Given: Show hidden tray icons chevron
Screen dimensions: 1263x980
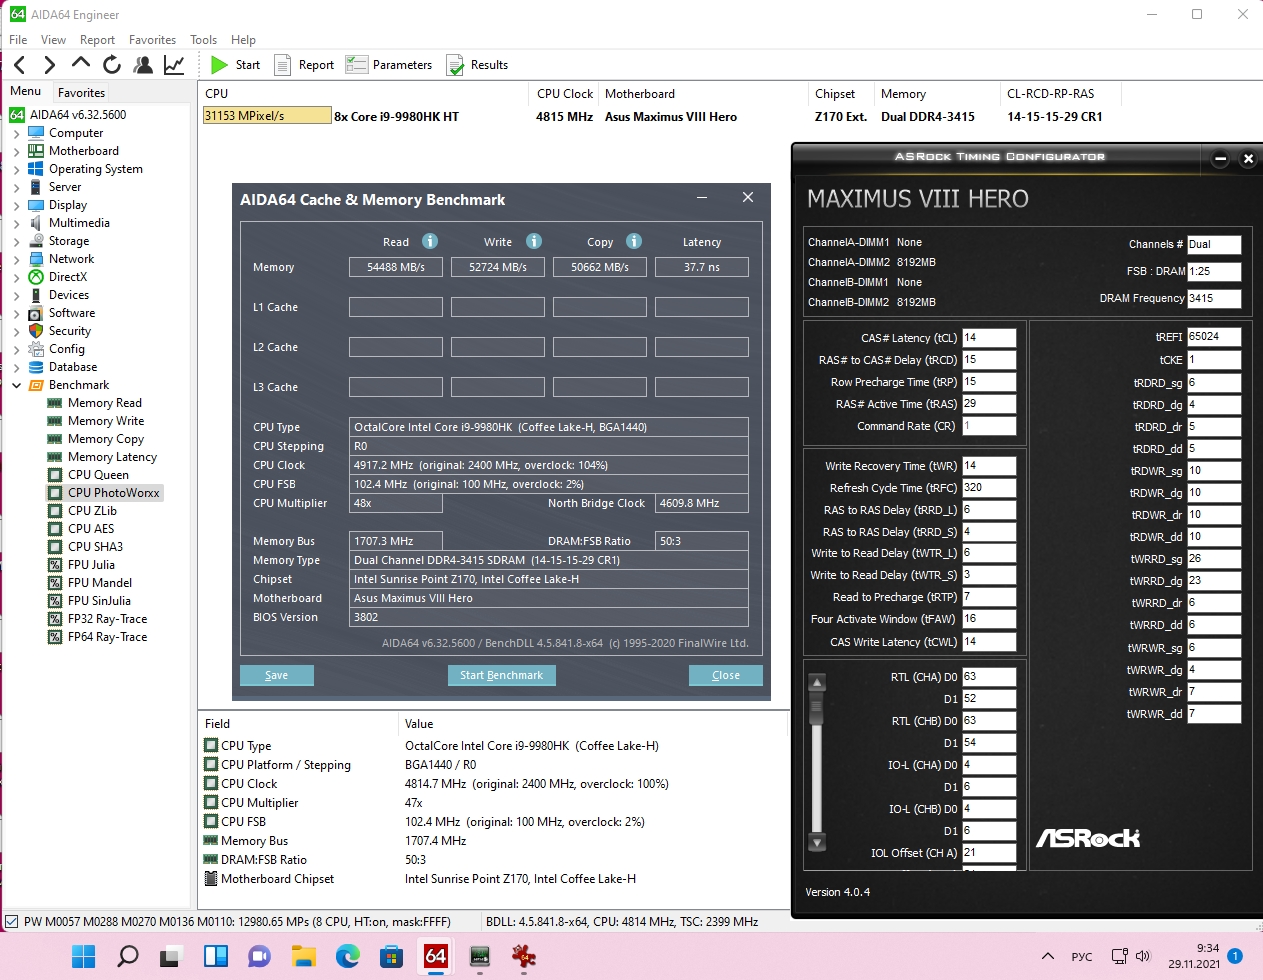Looking at the screenshot, I should click(x=1048, y=956).
